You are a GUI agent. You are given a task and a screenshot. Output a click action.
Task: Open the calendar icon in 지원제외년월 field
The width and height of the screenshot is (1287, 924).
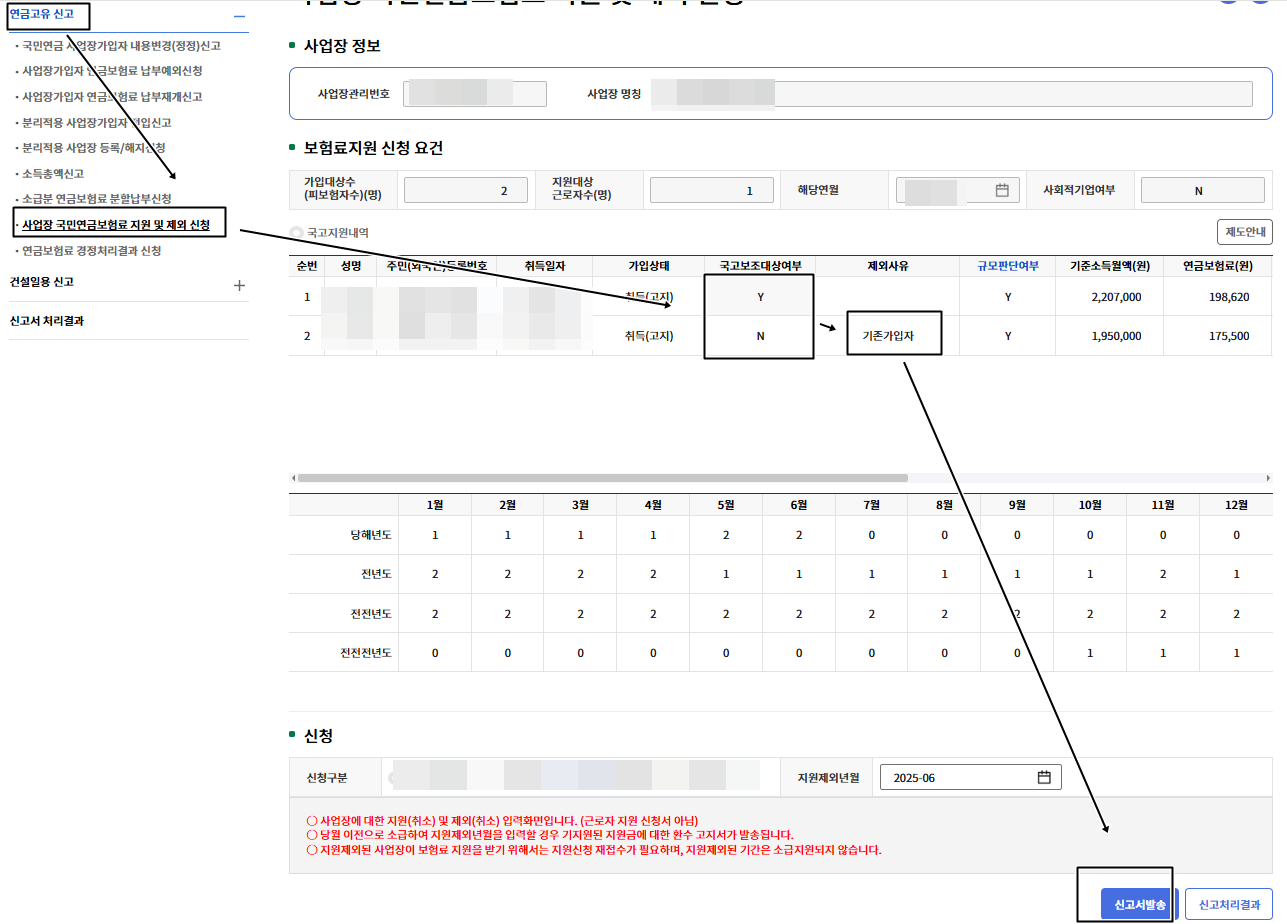[x=1044, y=777]
